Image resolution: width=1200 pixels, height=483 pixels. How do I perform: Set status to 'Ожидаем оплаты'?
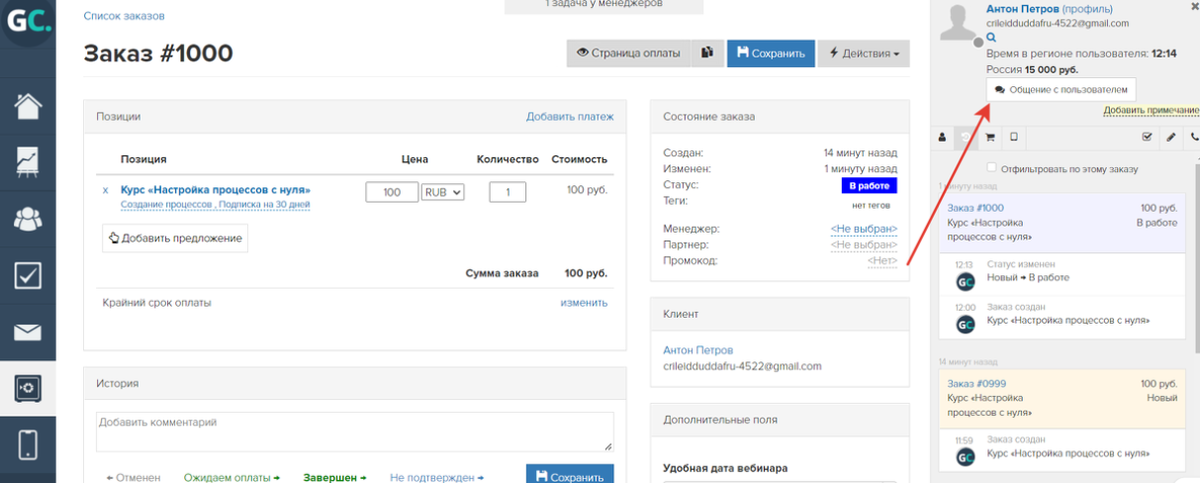tap(231, 478)
